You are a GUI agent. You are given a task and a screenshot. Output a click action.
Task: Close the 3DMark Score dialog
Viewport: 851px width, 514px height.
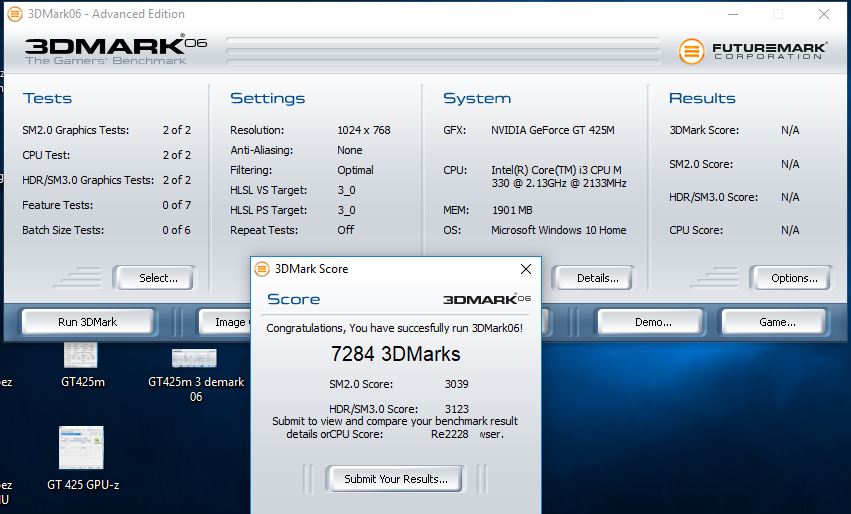coord(525,269)
